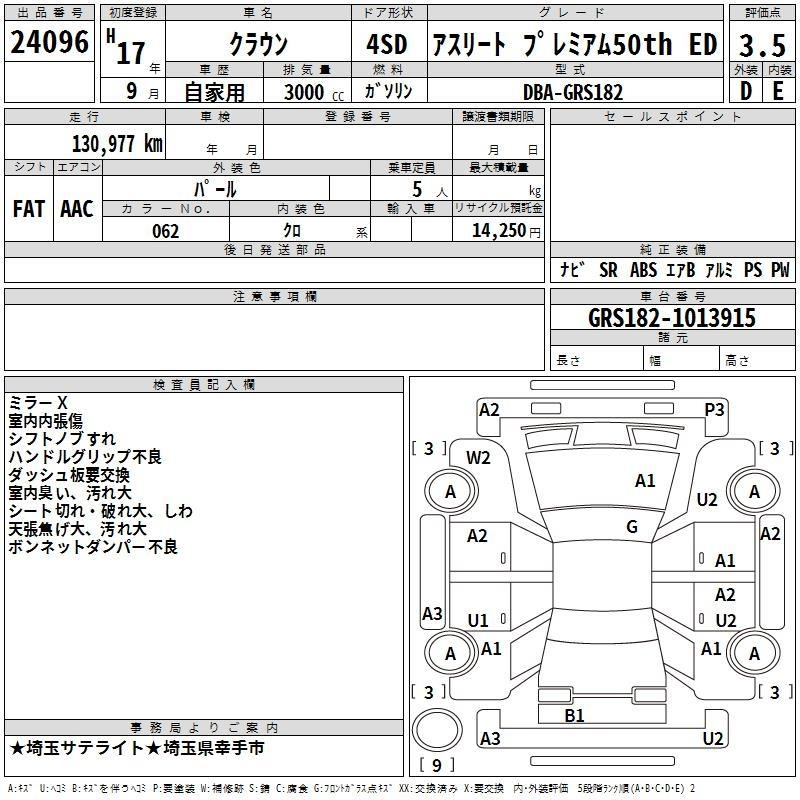Viewport: 800px width, 800px height.
Task: Click the 出品番号 header label
Action: click(x=49, y=13)
